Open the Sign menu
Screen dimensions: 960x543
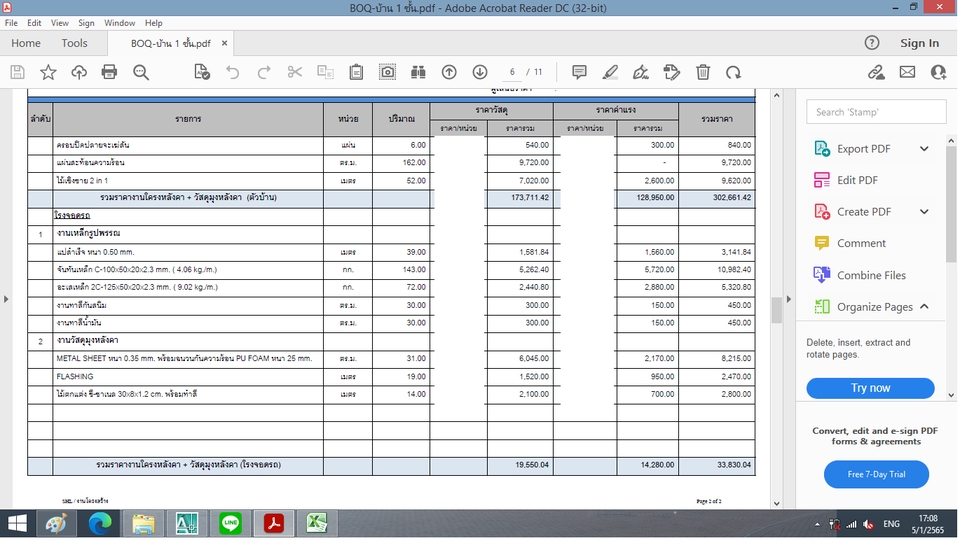pos(86,23)
